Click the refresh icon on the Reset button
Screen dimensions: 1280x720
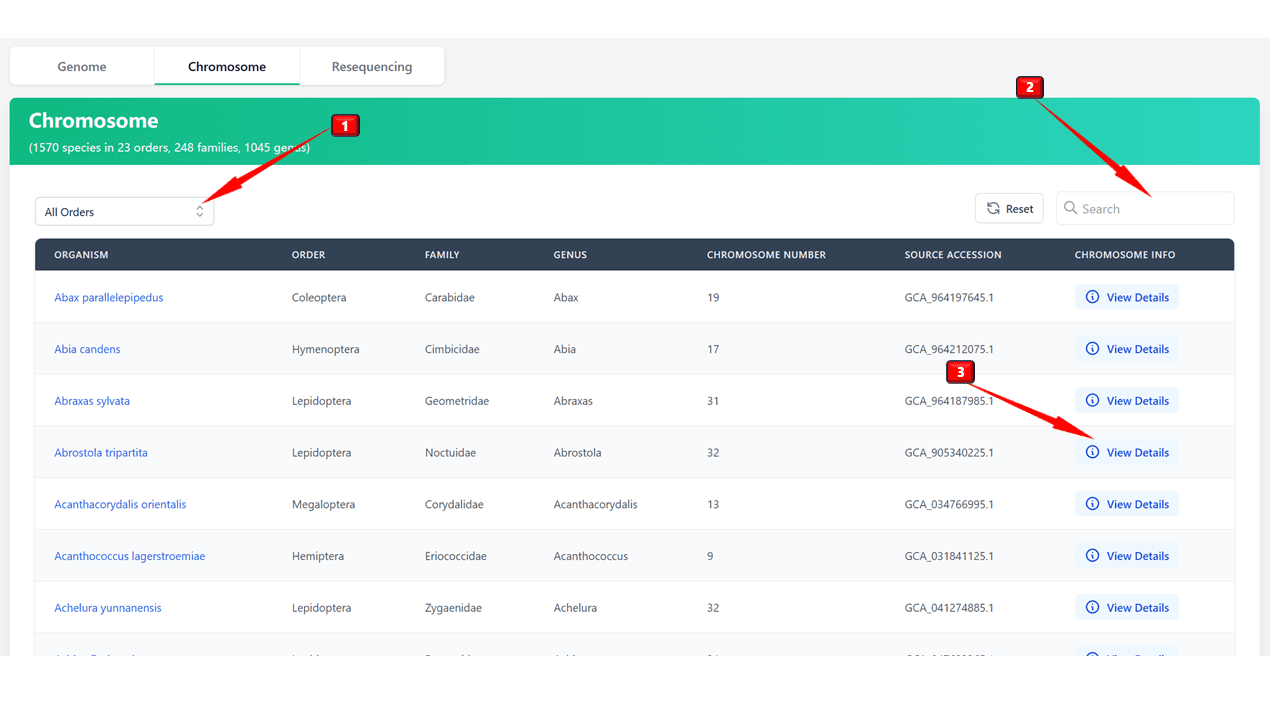pos(993,209)
